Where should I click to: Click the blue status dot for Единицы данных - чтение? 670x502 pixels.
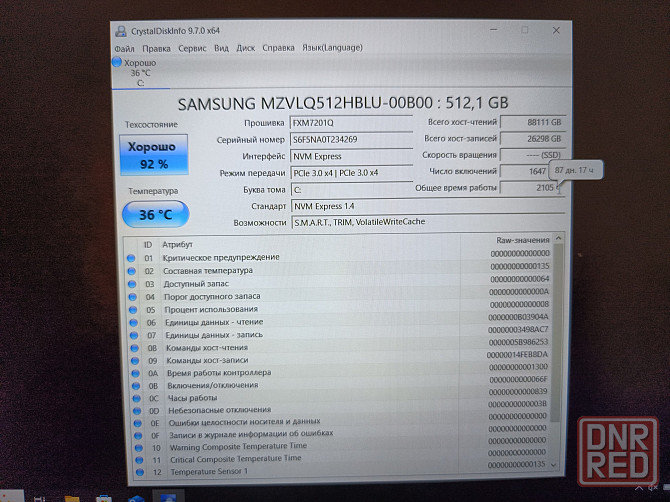(x=133, y=323)
